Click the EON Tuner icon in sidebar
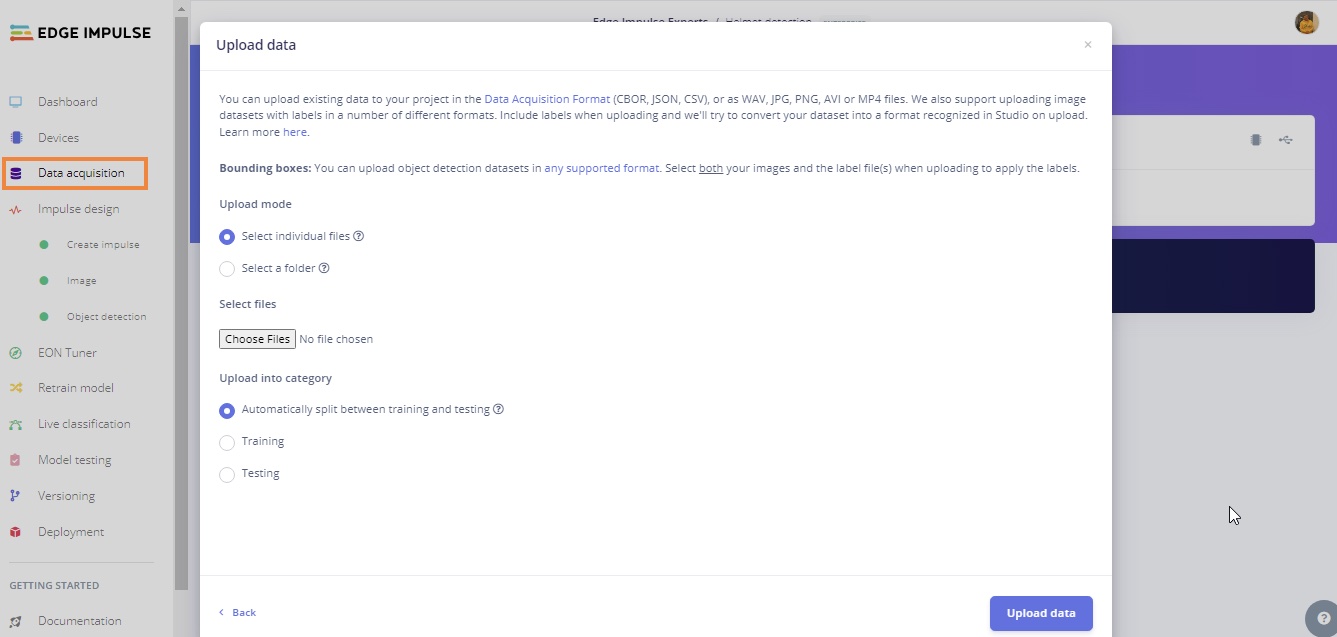Image resolution: width=1337 pixels, height=637 pixels. click(x=16, y=353)
